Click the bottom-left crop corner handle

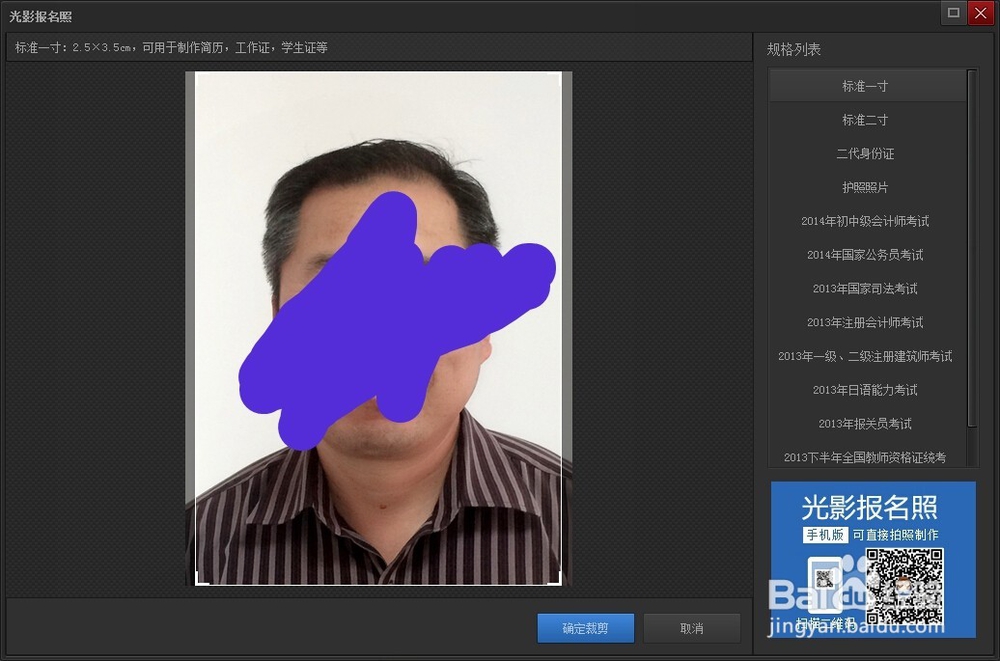(200, 579)
